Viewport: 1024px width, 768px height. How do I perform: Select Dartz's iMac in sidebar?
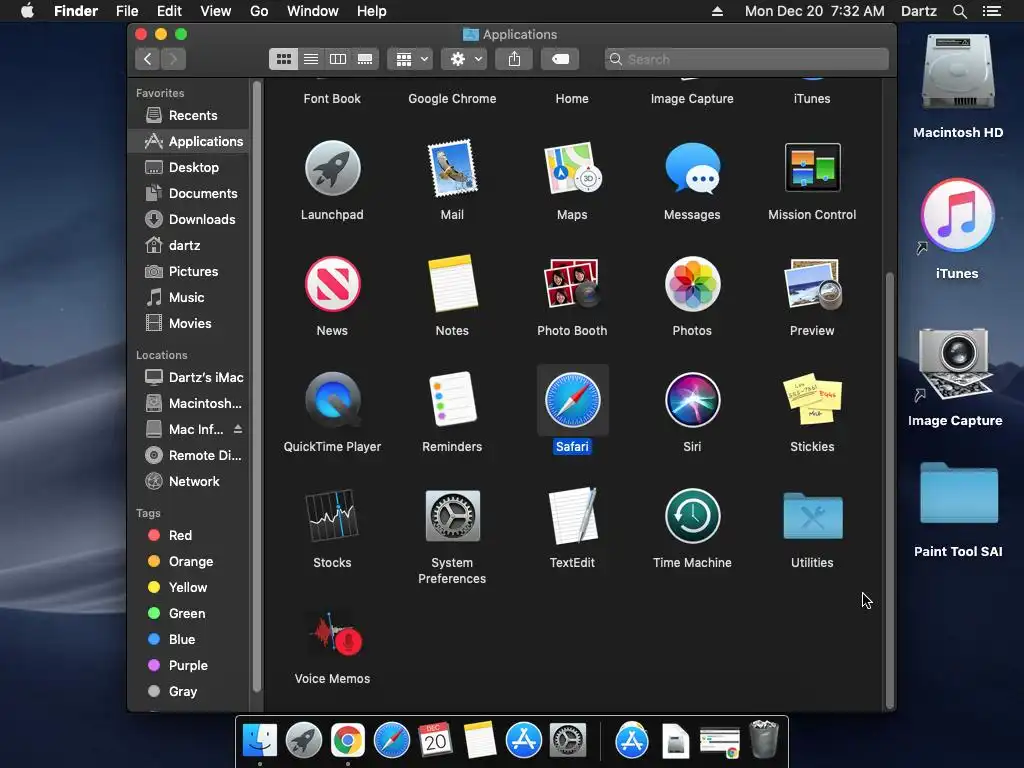click(189, 377)
